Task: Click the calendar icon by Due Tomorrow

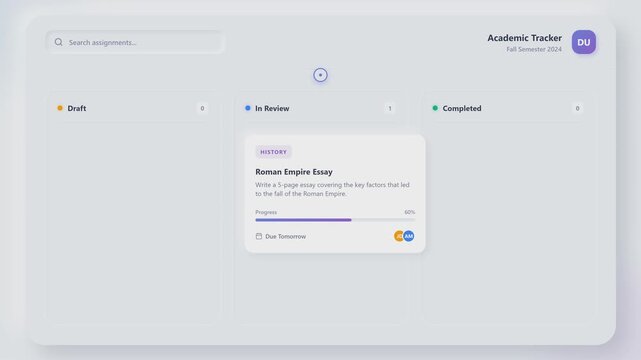Action: pos(259,236)
